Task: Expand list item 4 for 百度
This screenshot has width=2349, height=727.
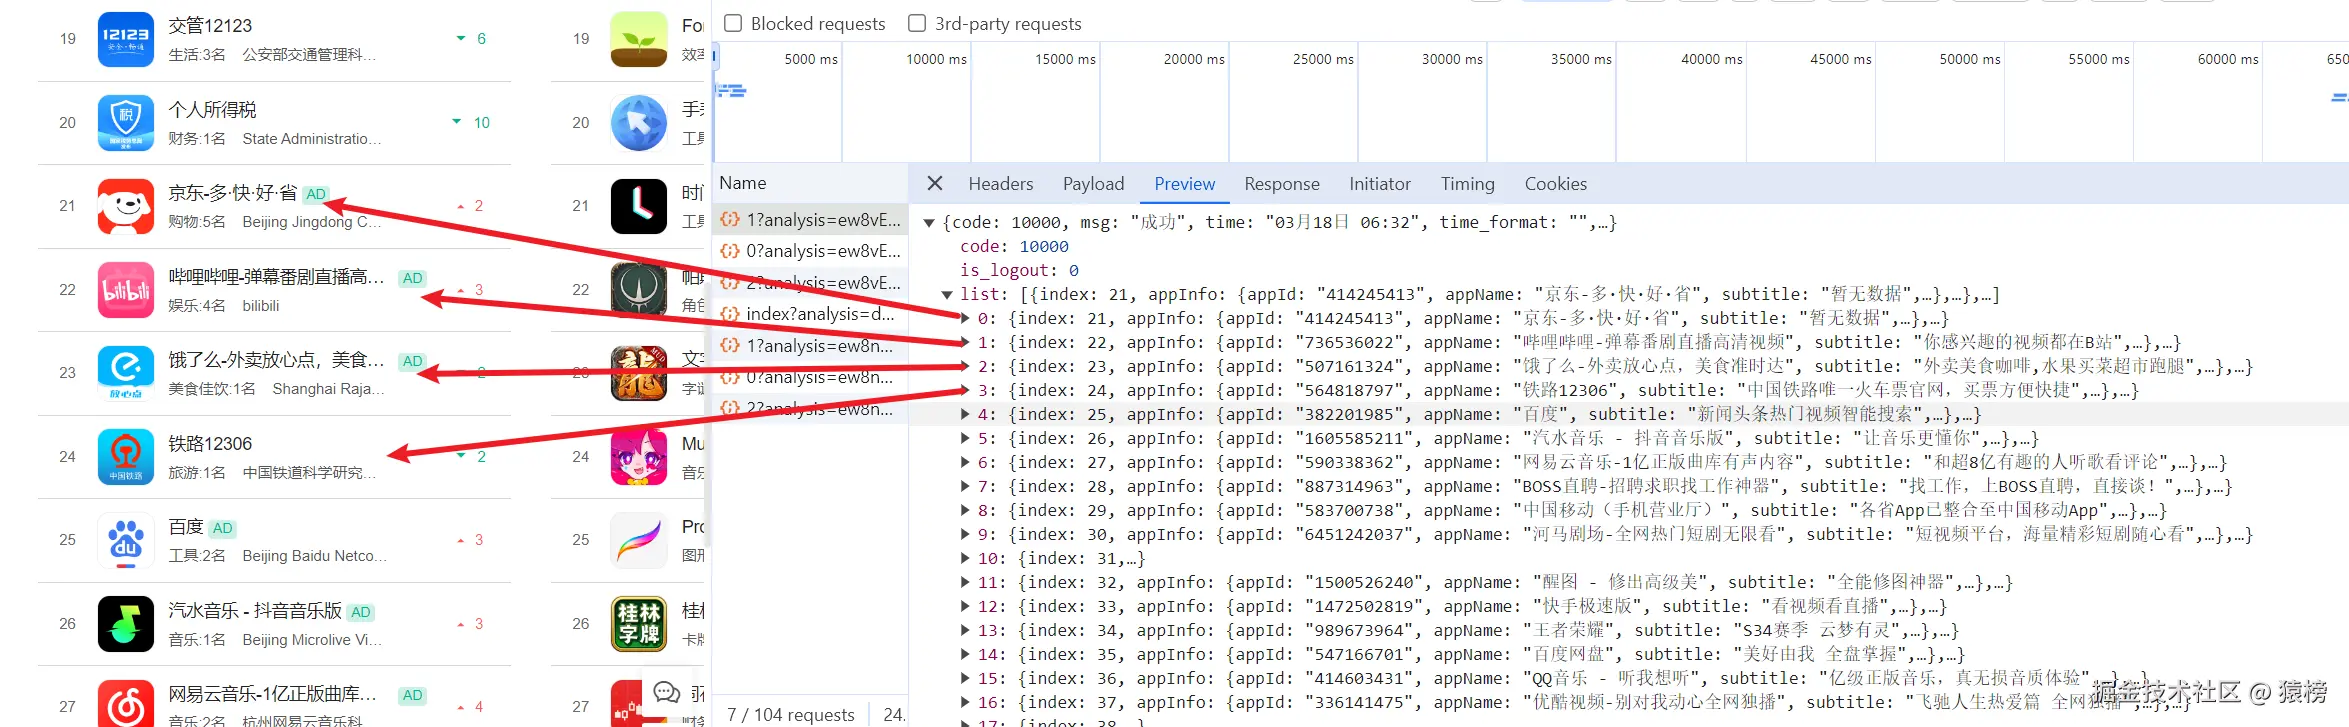Action: (965, 414)
